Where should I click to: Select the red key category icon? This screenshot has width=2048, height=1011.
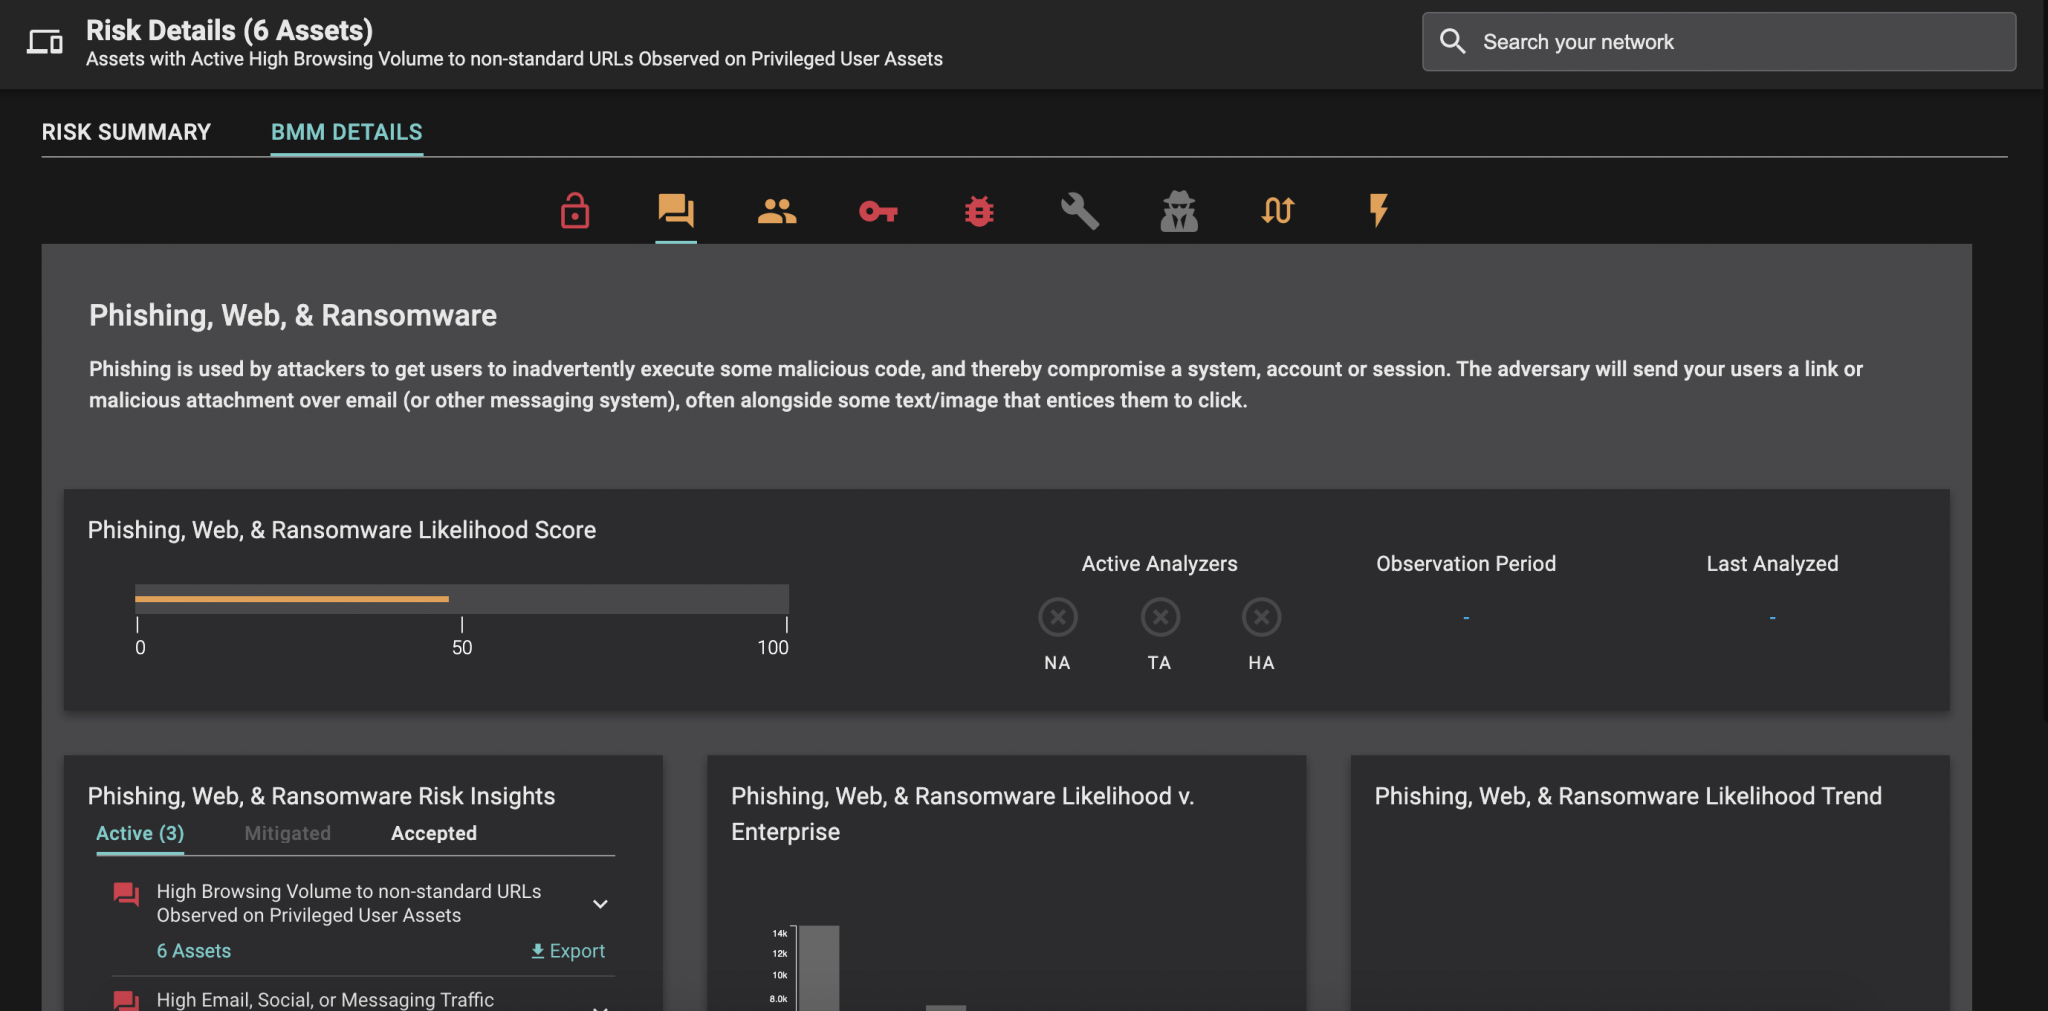pyautogui.click(x=878, y=211)
